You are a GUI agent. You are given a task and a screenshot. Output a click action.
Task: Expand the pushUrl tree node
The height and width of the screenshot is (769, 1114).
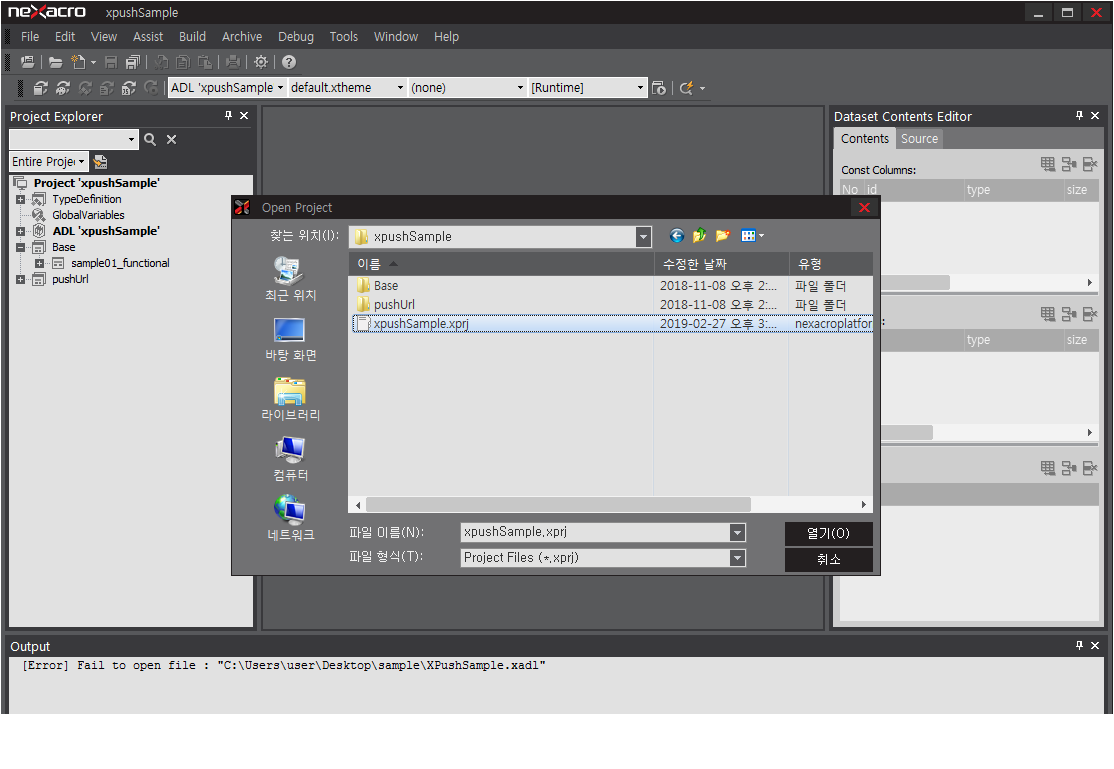coord(21,279)
